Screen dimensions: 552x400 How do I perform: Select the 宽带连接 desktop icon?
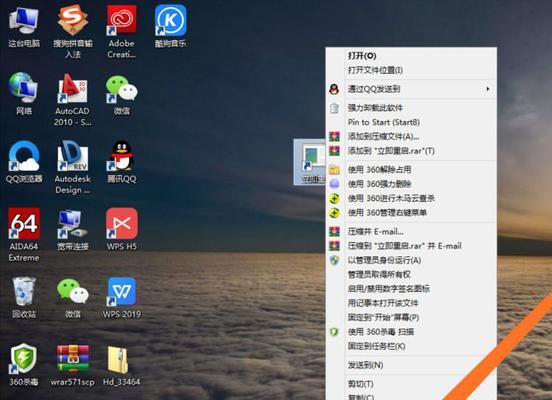(x=73, y=230)
